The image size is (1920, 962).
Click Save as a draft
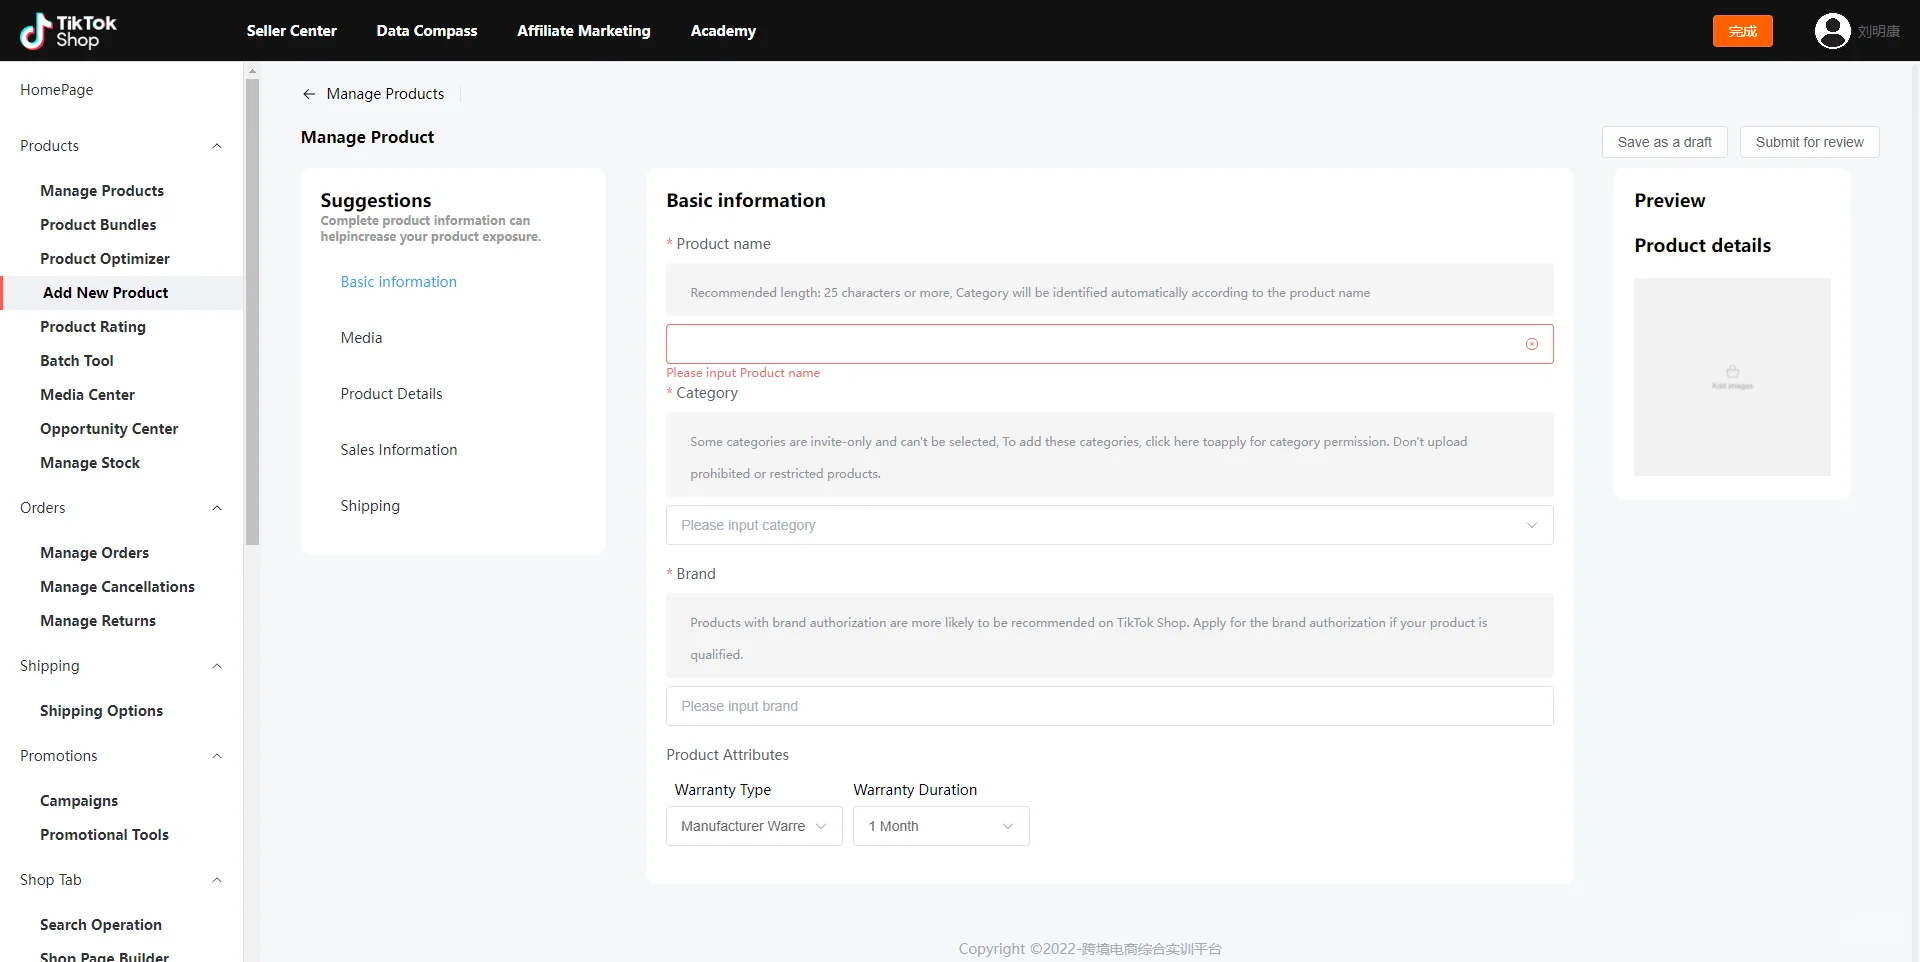pyautogui.click(x=1664, y=142)
